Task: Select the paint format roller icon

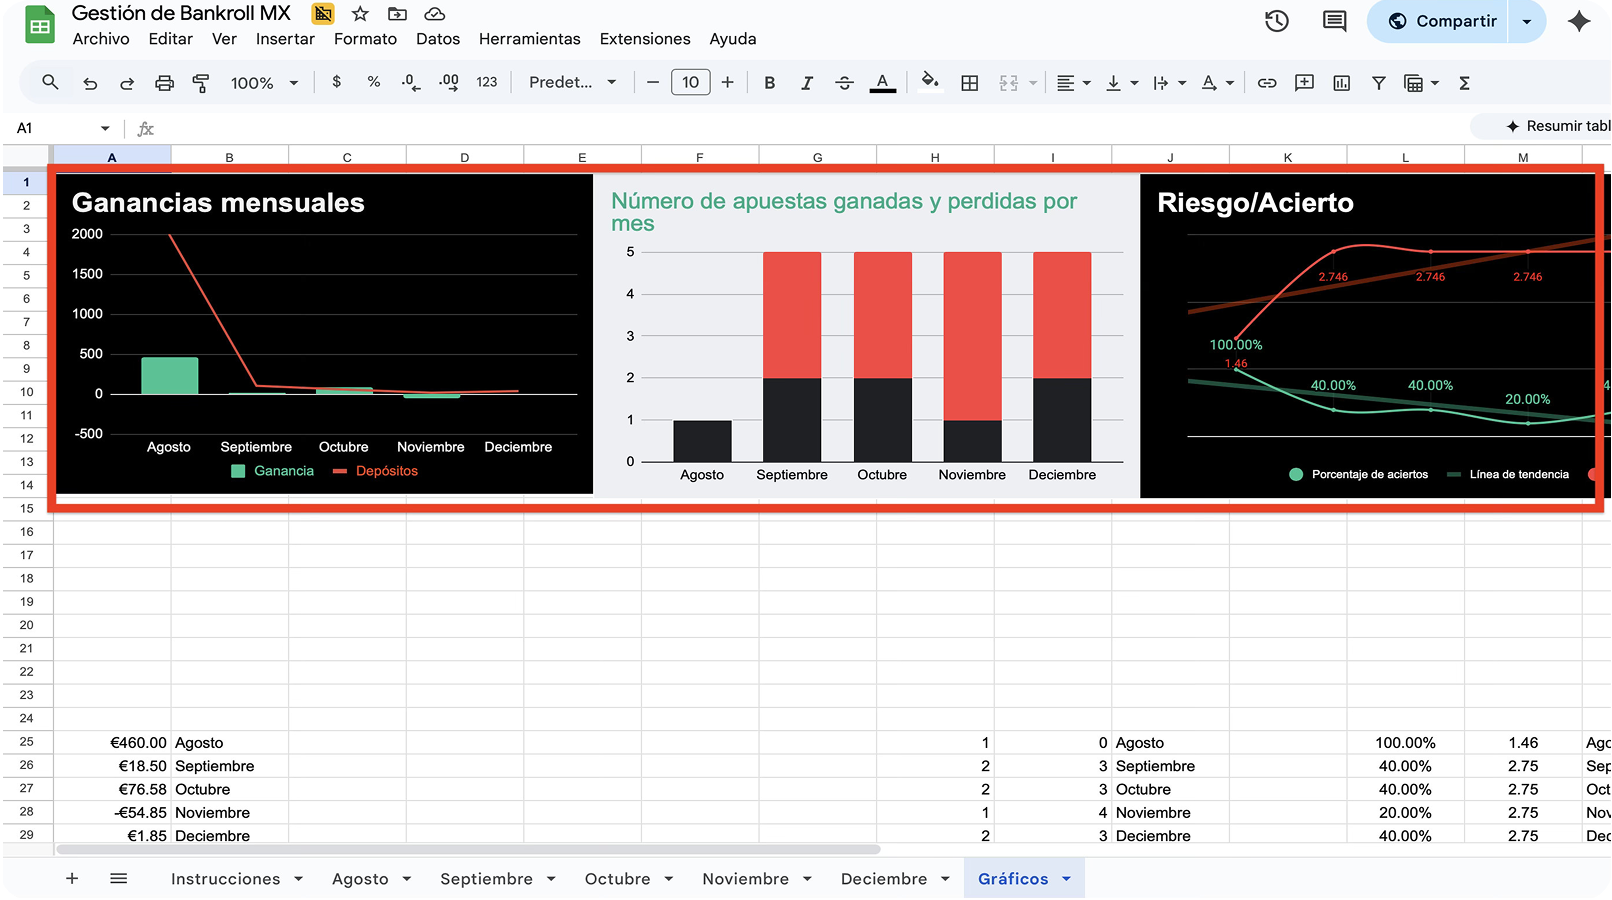Action: (x=201, y=83)
